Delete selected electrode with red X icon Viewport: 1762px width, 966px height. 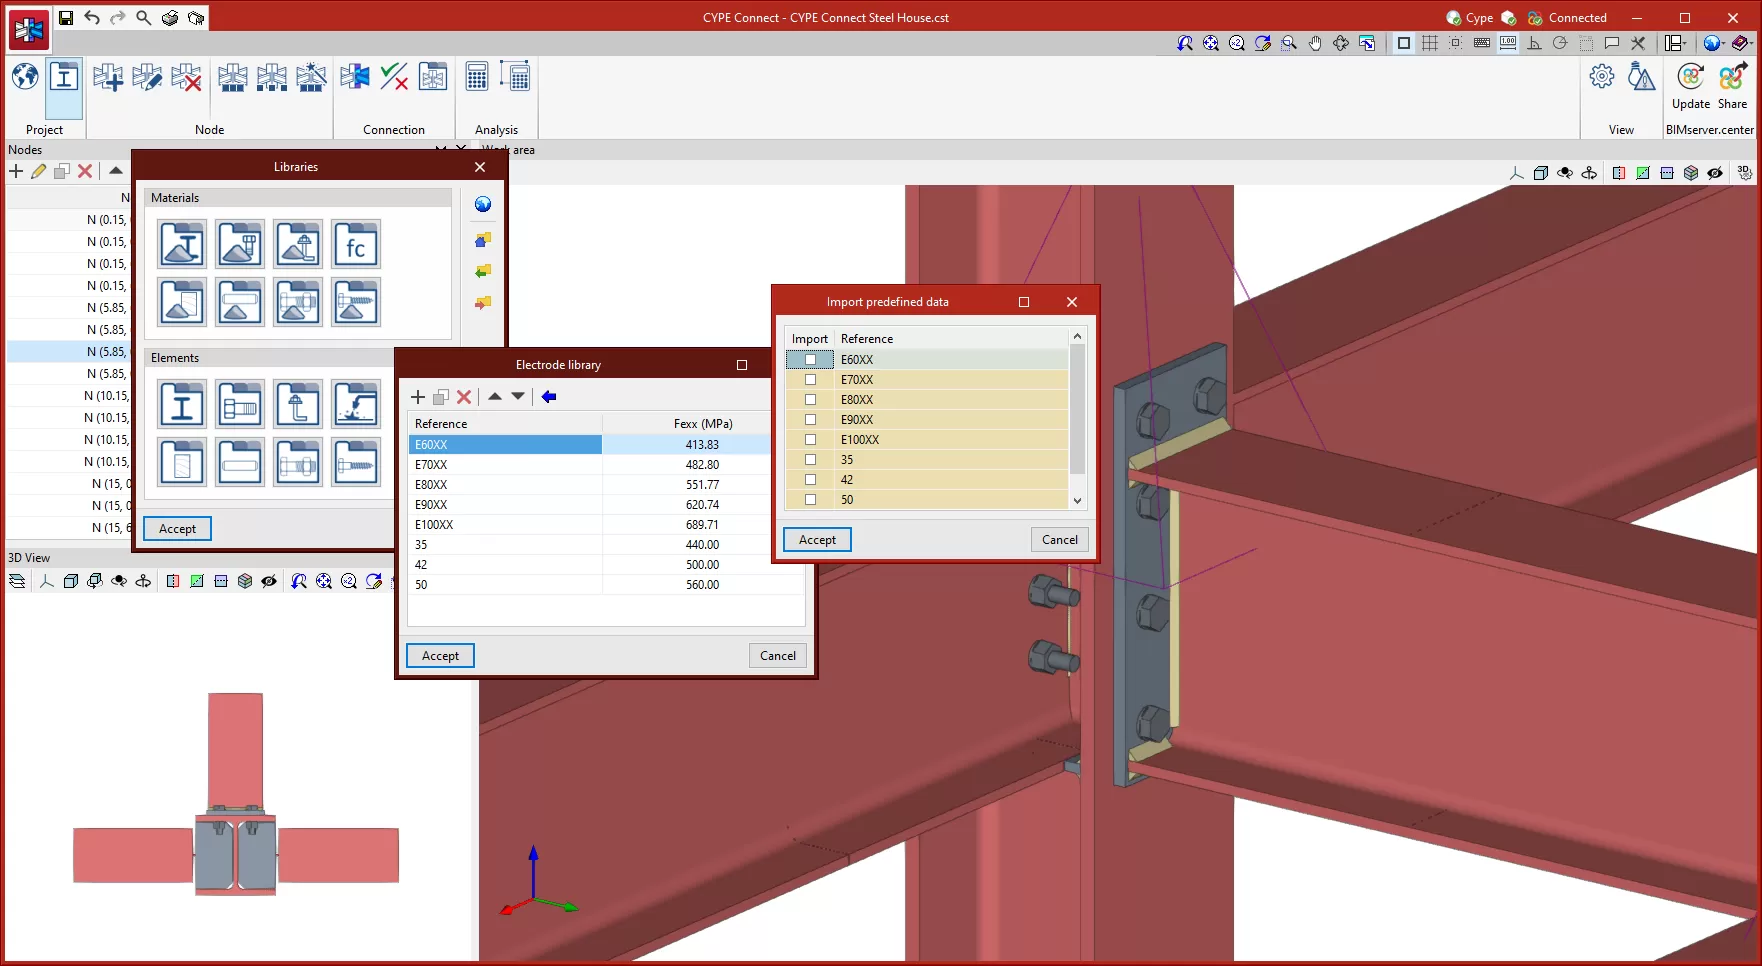(x=464, y=397)
